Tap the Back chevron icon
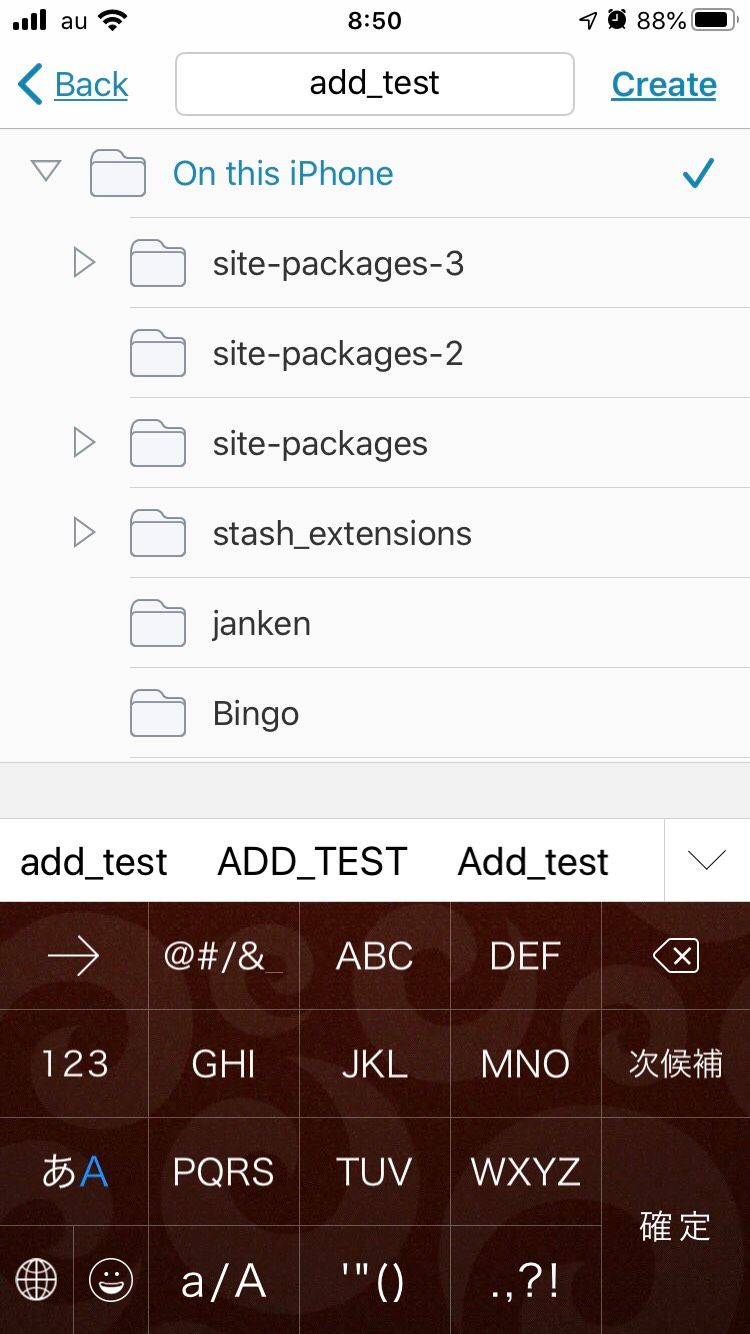This screenshot has height=1334, width=750. point(31,84)
